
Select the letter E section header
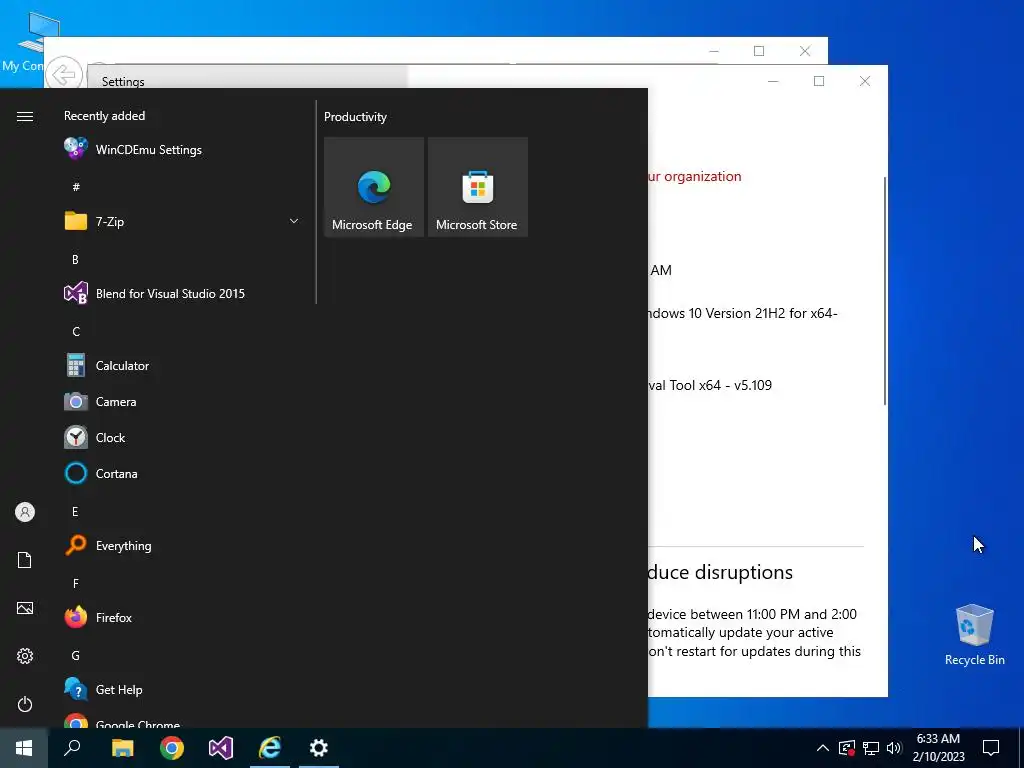[x=75, y=511]
